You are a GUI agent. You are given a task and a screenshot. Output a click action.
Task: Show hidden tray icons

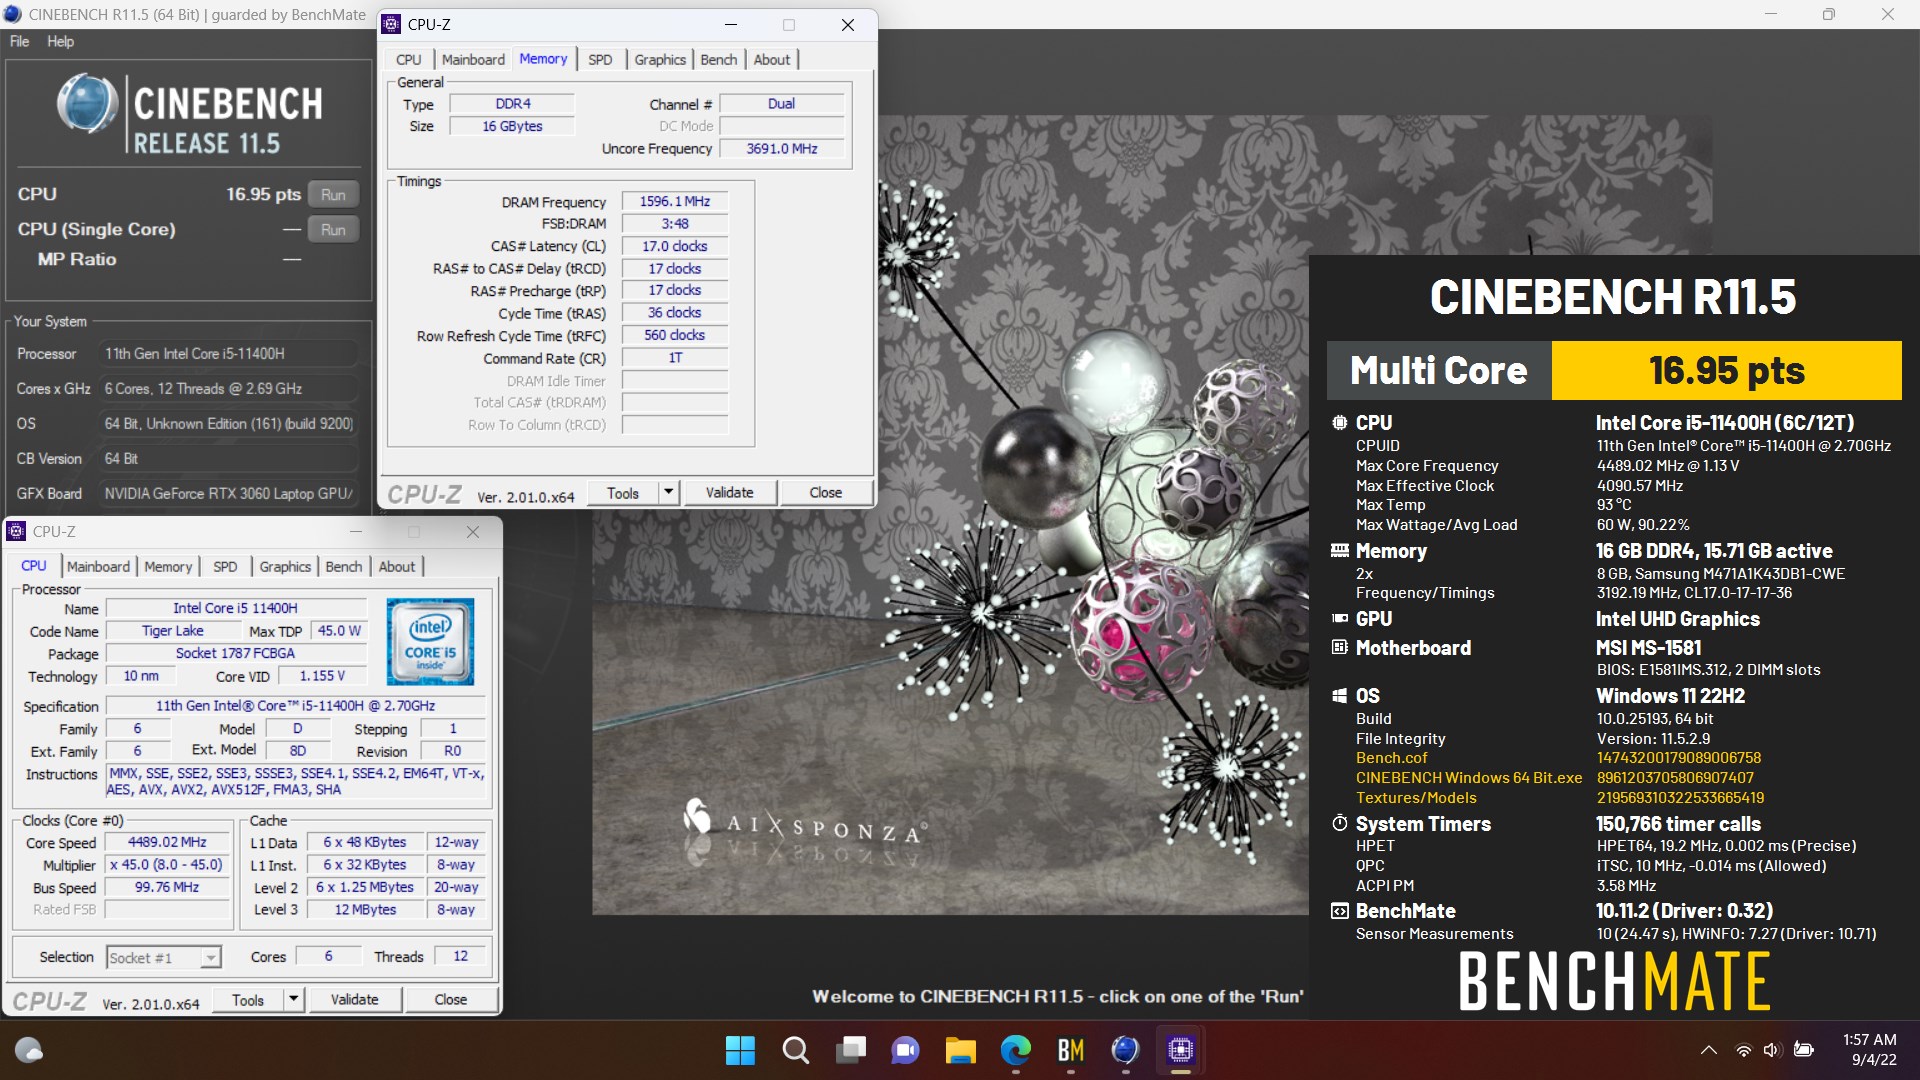1709,1050
